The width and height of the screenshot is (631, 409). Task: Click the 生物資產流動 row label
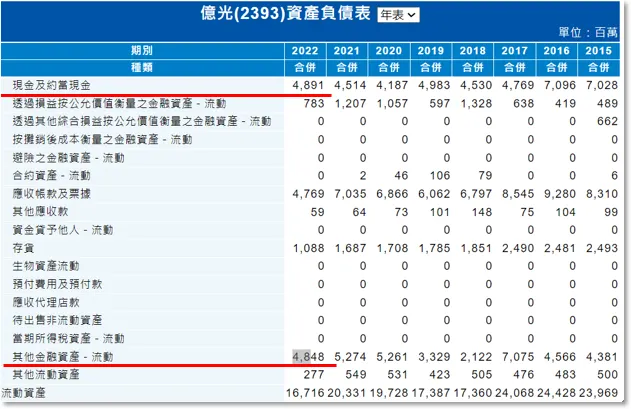[x=46, y=266]
